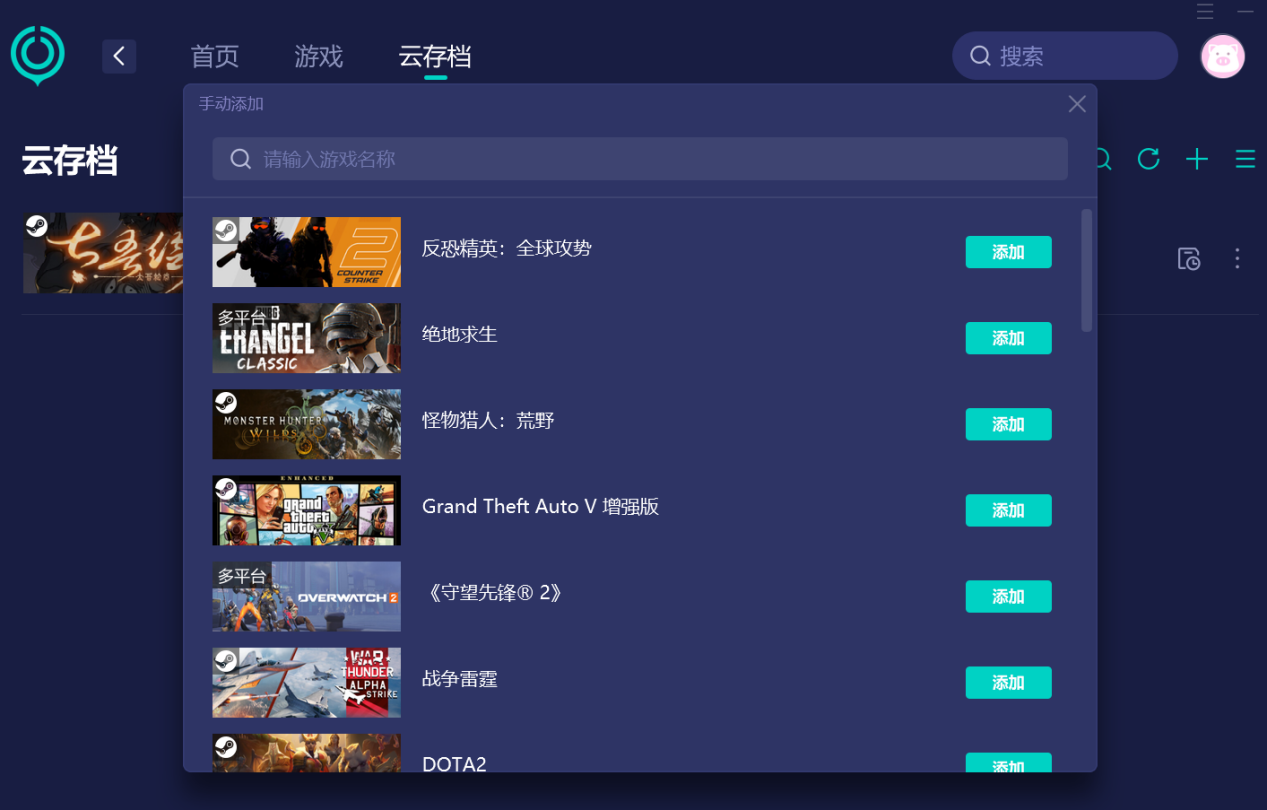Click the Monster Hunter Wilds thumbnail
1267x810 pixels.
click(306, 424)
